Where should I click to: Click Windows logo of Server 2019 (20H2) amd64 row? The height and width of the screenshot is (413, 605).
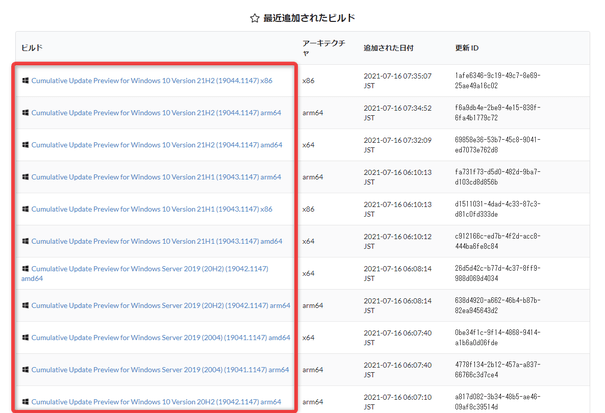click(x=25, y=268)
